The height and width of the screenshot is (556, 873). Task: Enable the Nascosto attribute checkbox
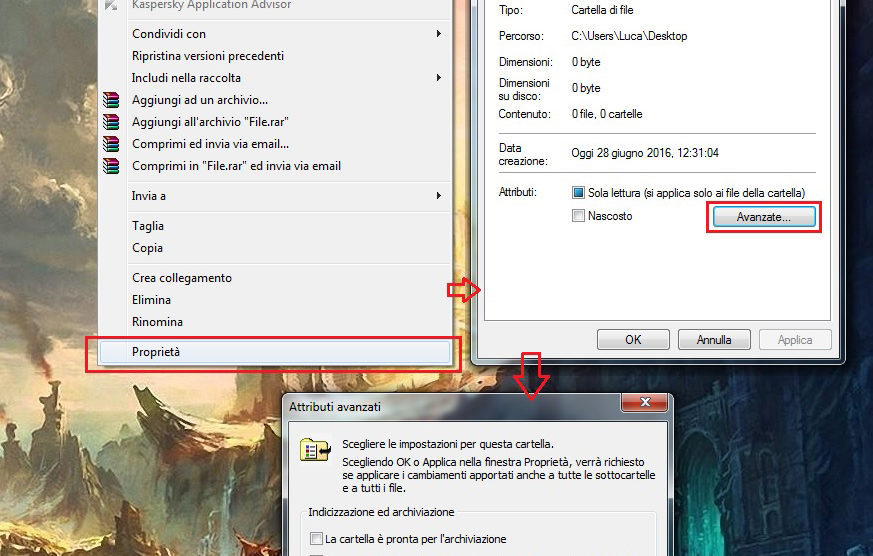[578, 215]
